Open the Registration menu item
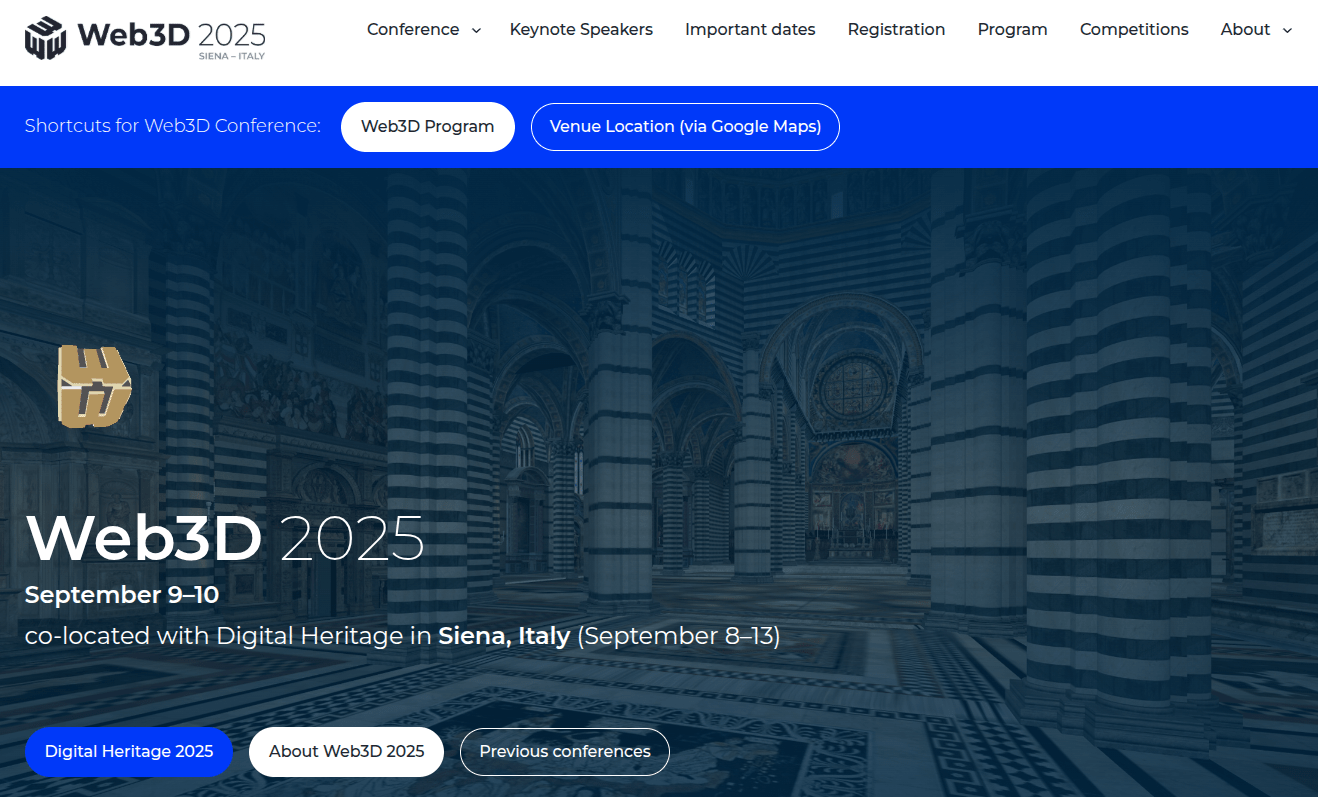 tap(896, 30)
